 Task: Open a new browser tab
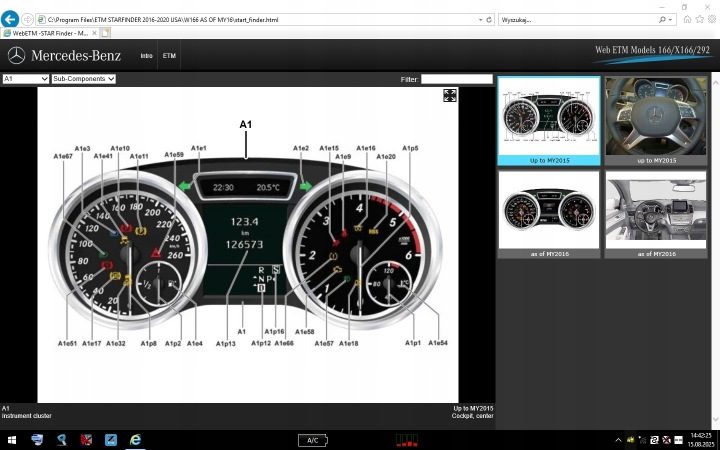[106, 33]
